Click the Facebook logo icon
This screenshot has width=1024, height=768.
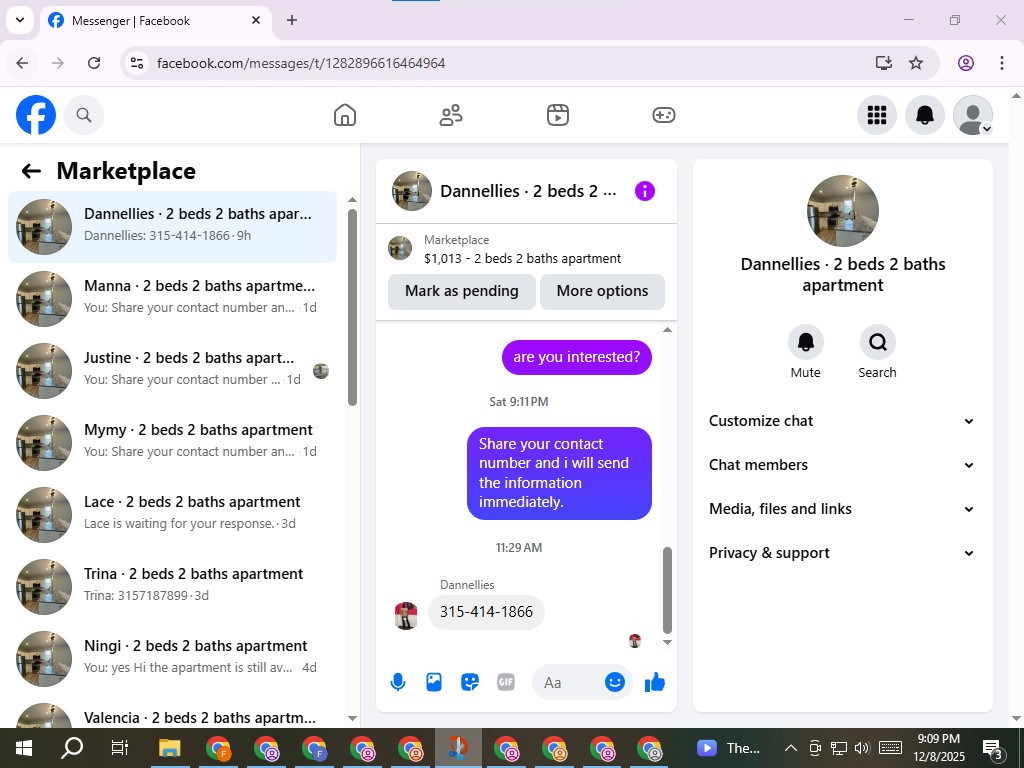click(x=36, y=115)
